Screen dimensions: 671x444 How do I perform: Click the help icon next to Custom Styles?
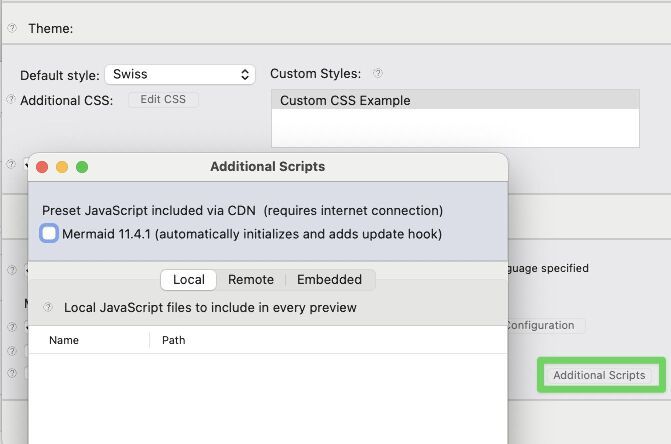click(x=378, y=73)
